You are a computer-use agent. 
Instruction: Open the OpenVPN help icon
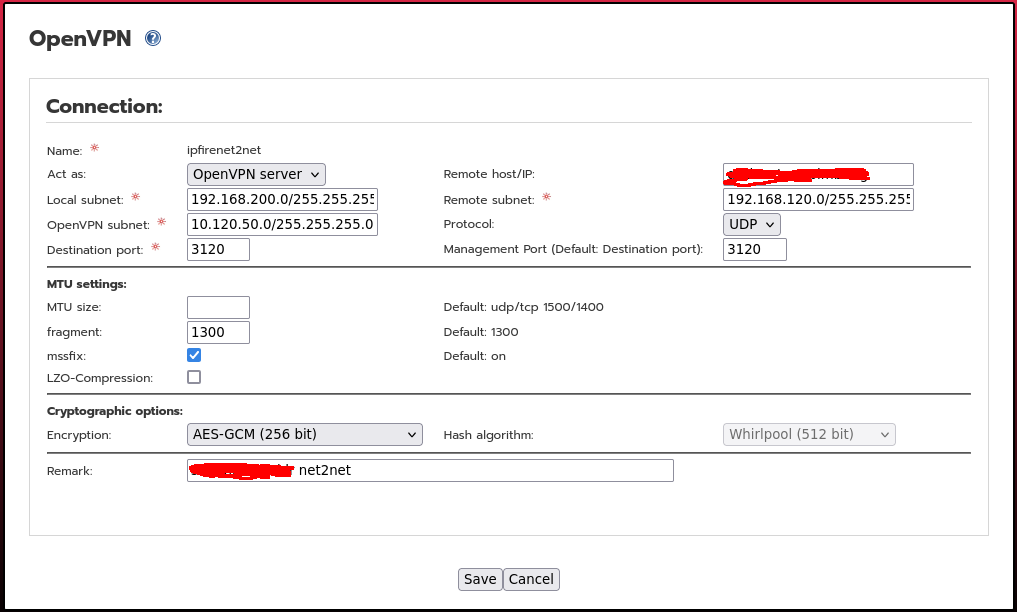(152, 38)
